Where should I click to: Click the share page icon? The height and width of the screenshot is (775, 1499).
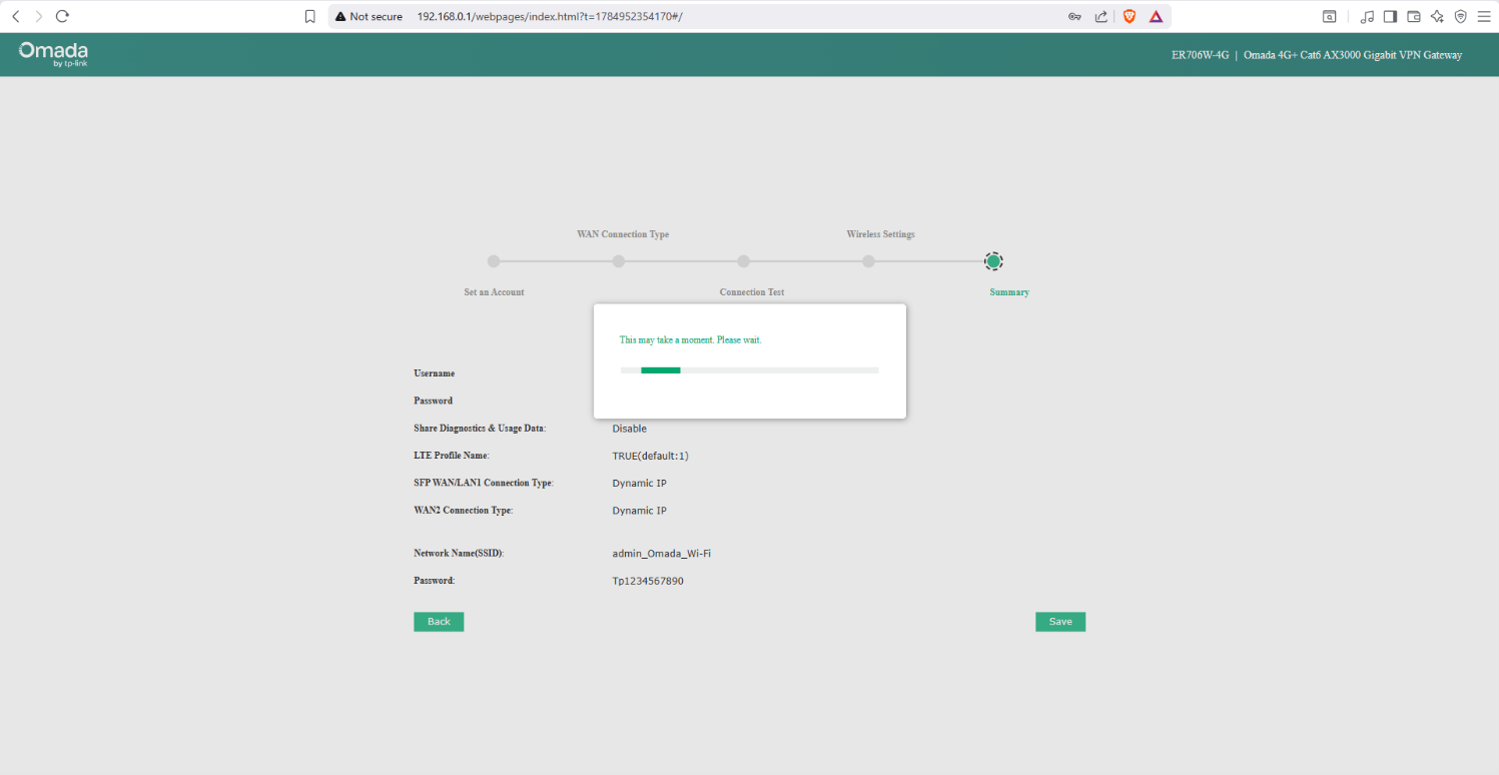pos(1101,16)
